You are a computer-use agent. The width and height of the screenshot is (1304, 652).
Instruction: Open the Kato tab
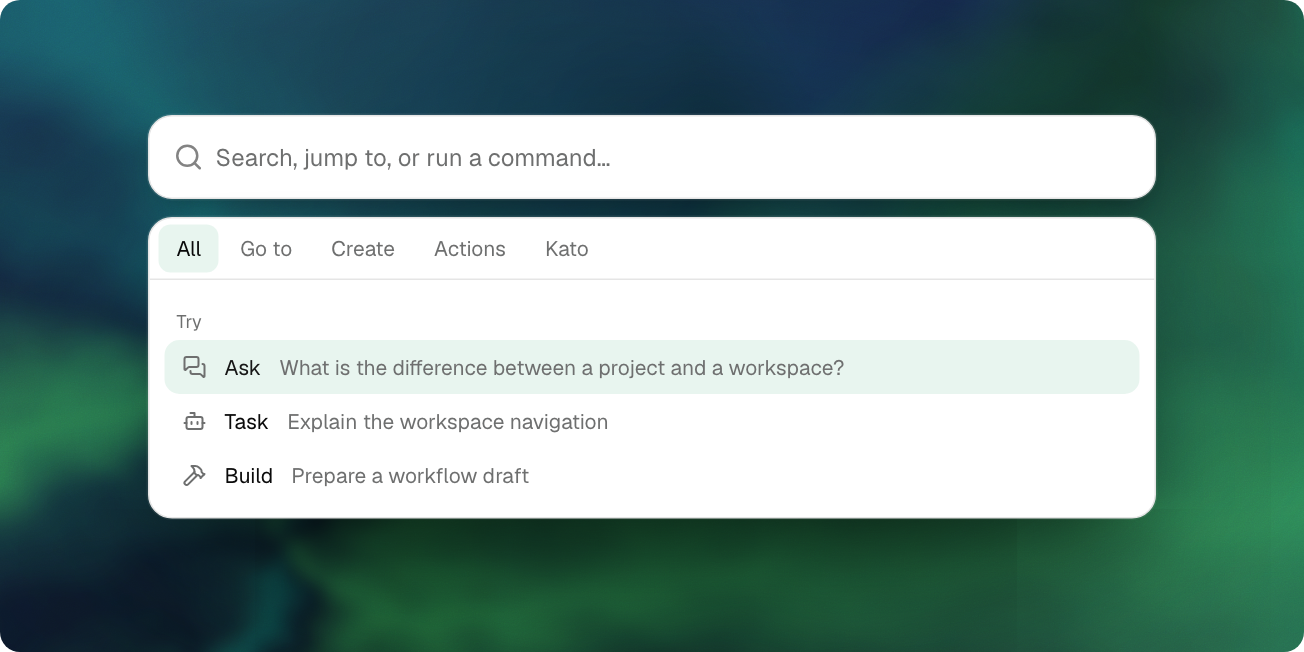pyautogui.click(x=567, y=249)
